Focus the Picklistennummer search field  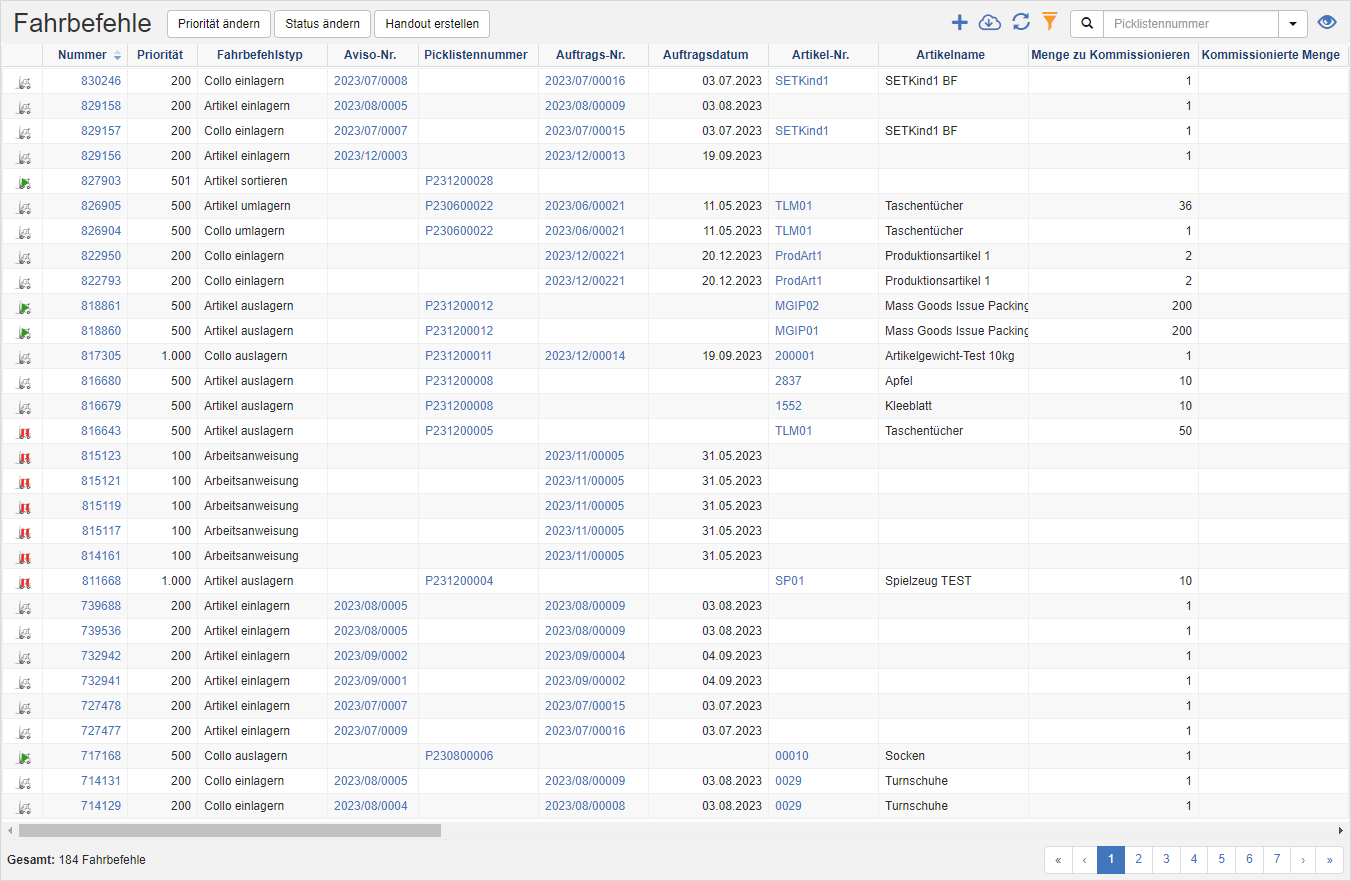click(x=1190, y=24)
